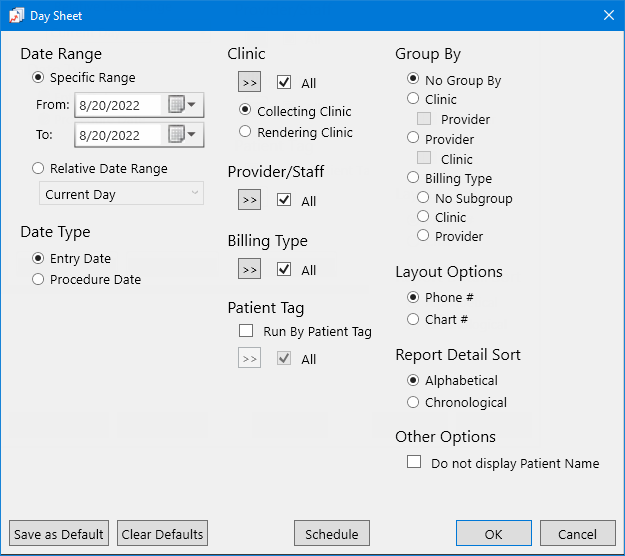Viewport: 625px width, 556px height.
Task: Click the Provider/Staff >> selection button
Action: point(250,200)
